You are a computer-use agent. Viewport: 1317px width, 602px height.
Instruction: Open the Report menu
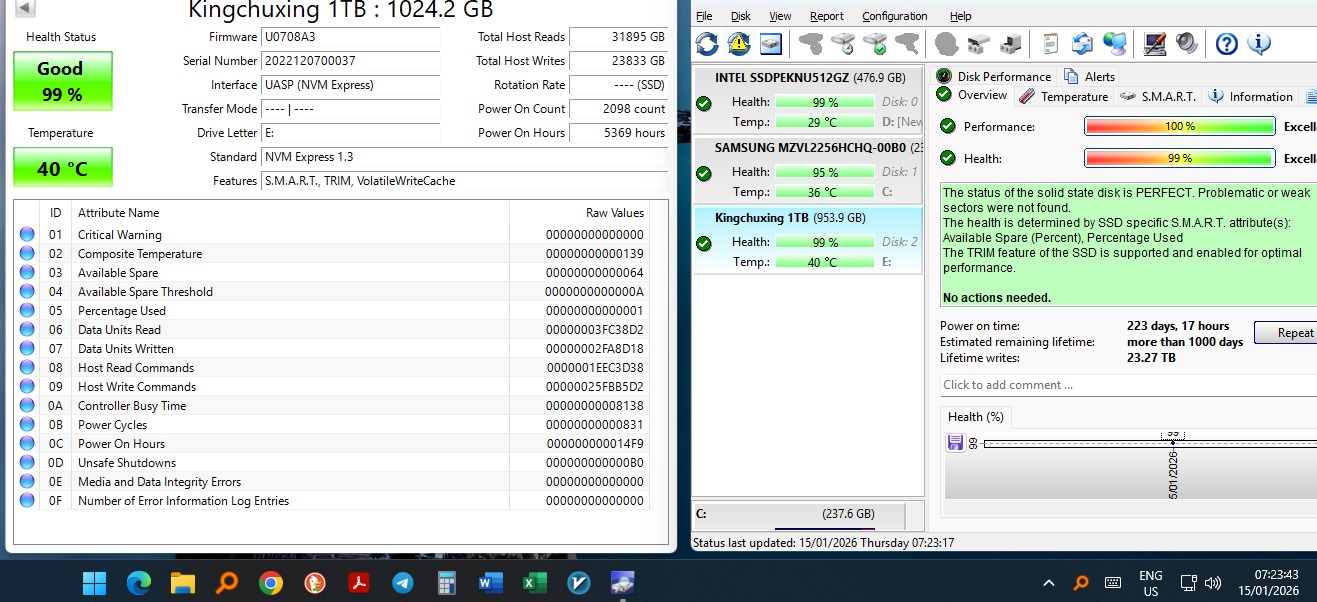point(826,16)
